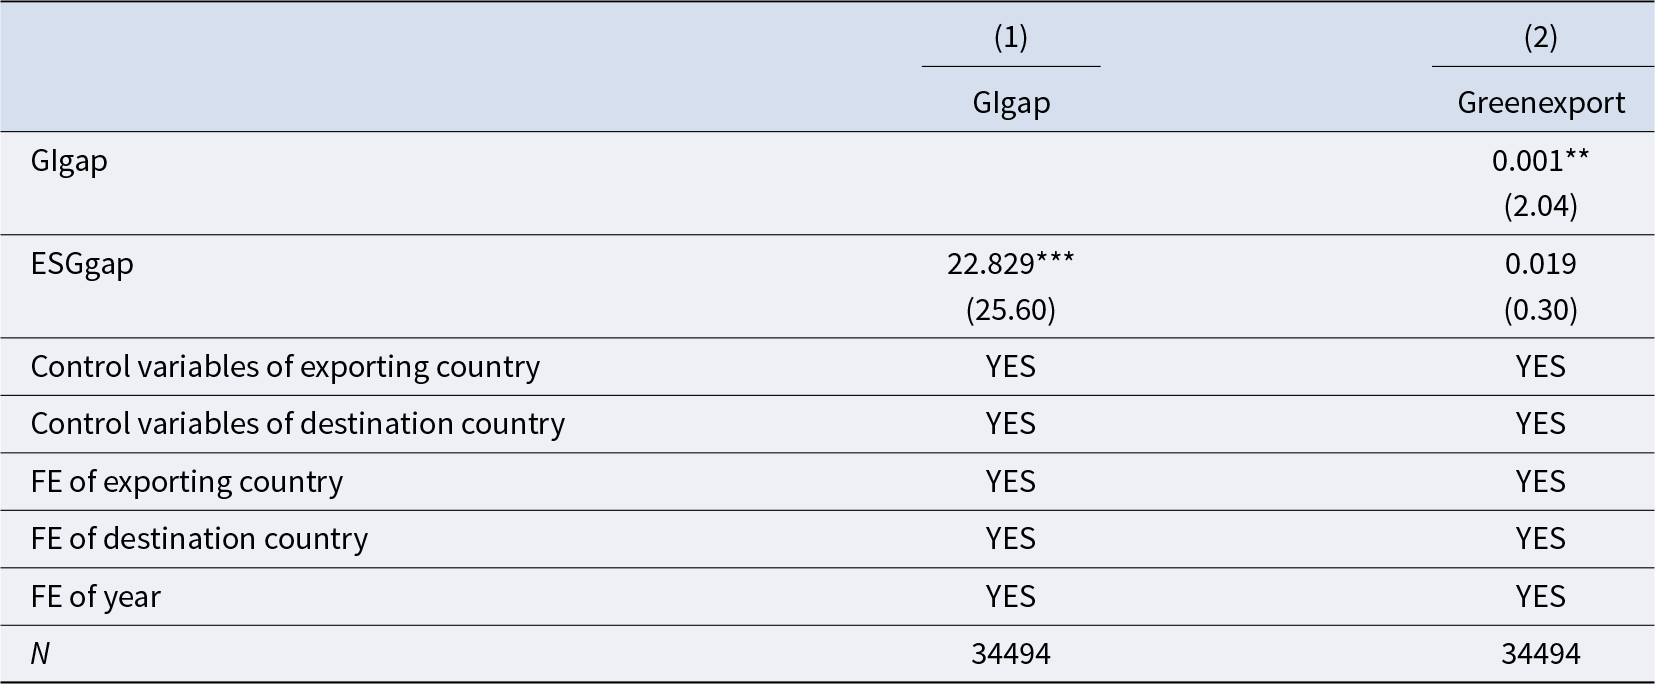Click the (2.04) t-statistic
The width and height of the screenshot is (1655, 684).
pos(1540,206)
